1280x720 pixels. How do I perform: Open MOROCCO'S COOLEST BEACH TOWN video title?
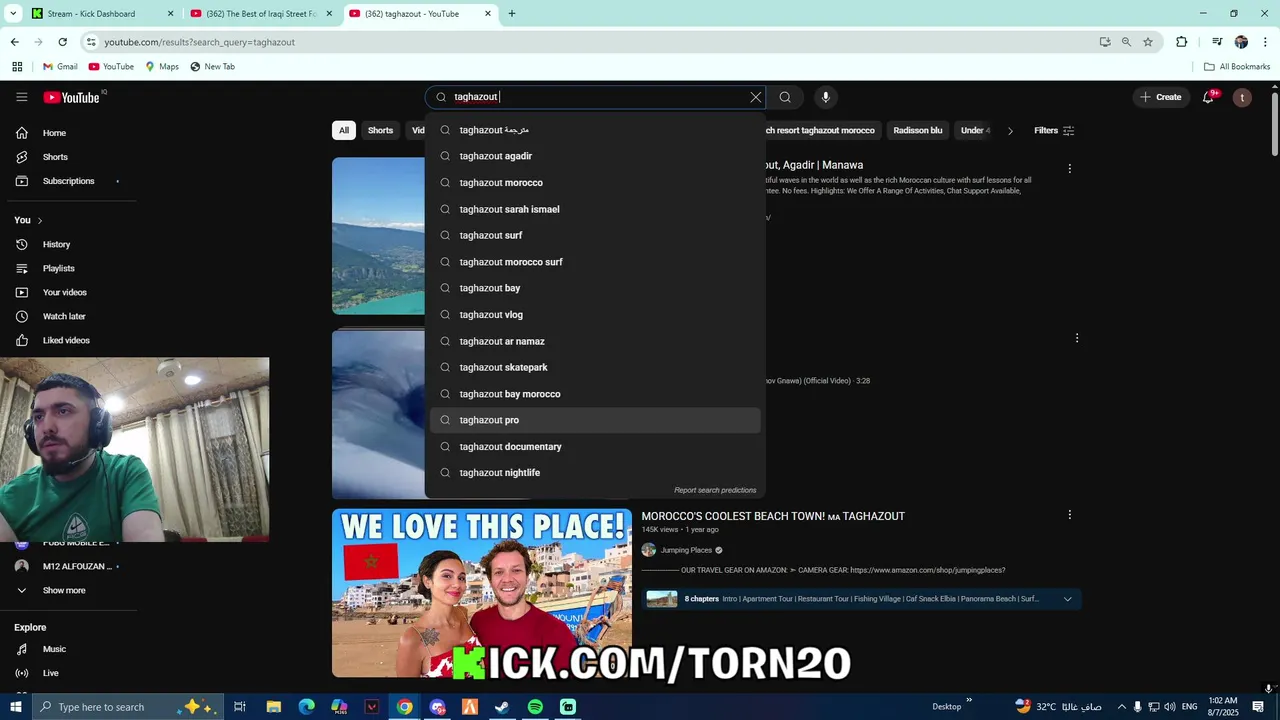click(773, 516)
